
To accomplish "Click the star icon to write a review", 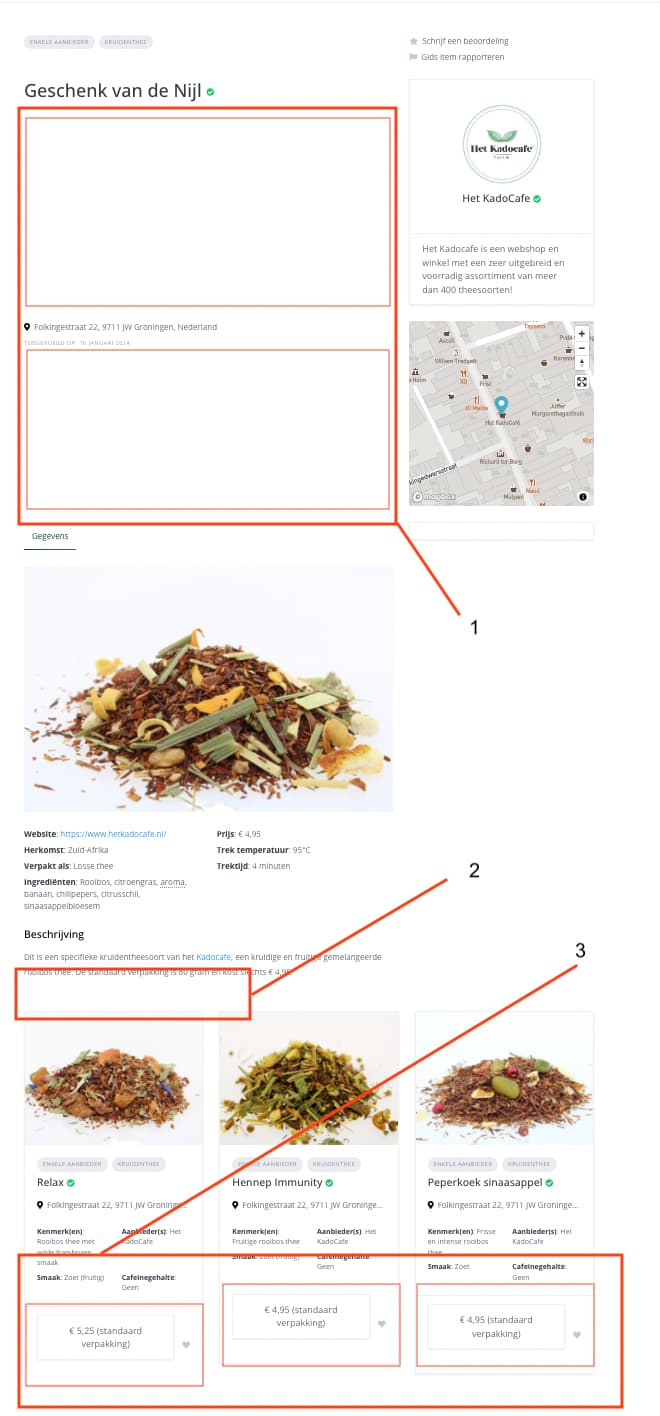I will coord(413,41).
